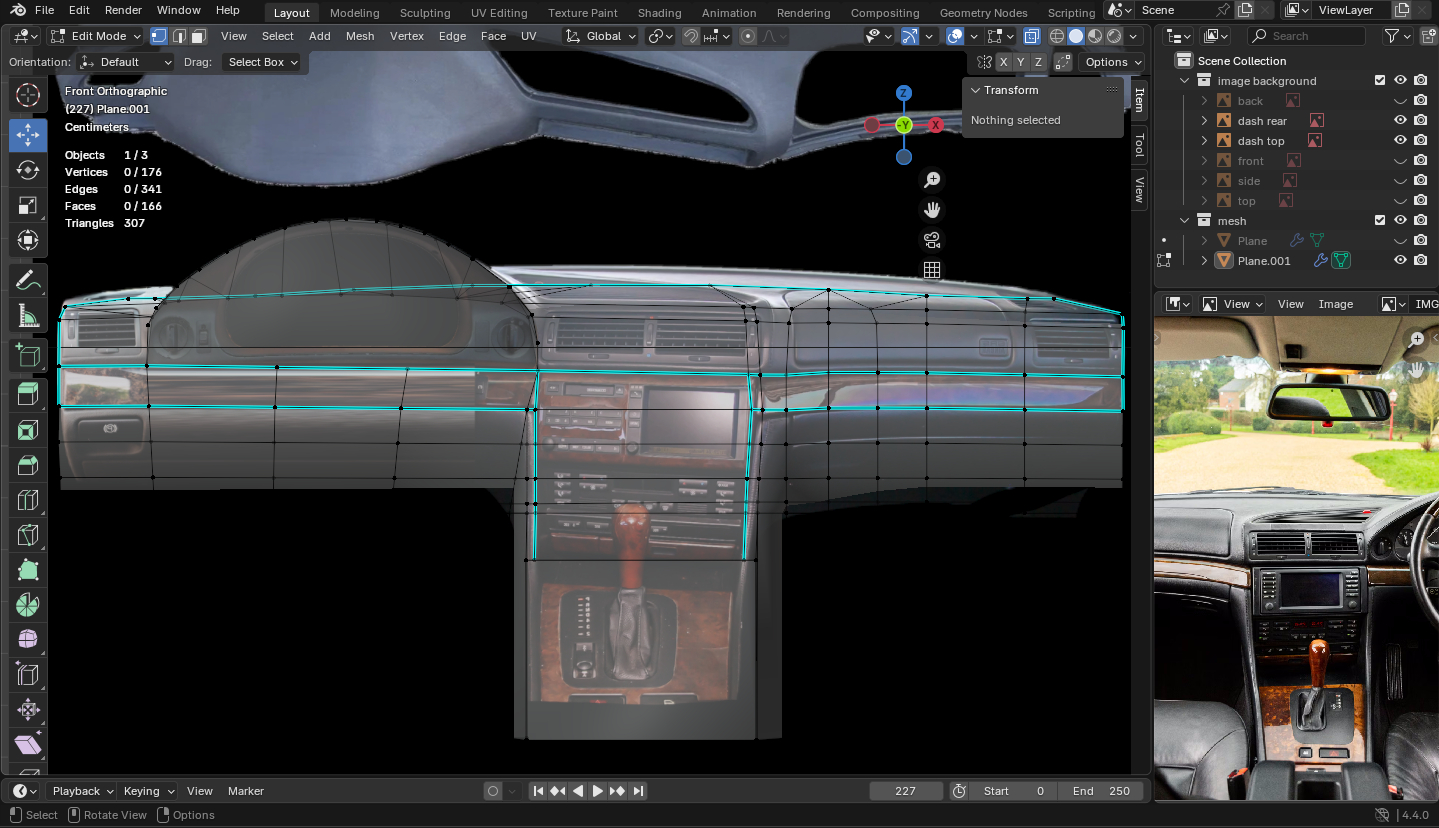
Task: Click the timeline play button
Action: tap(598, 791)
